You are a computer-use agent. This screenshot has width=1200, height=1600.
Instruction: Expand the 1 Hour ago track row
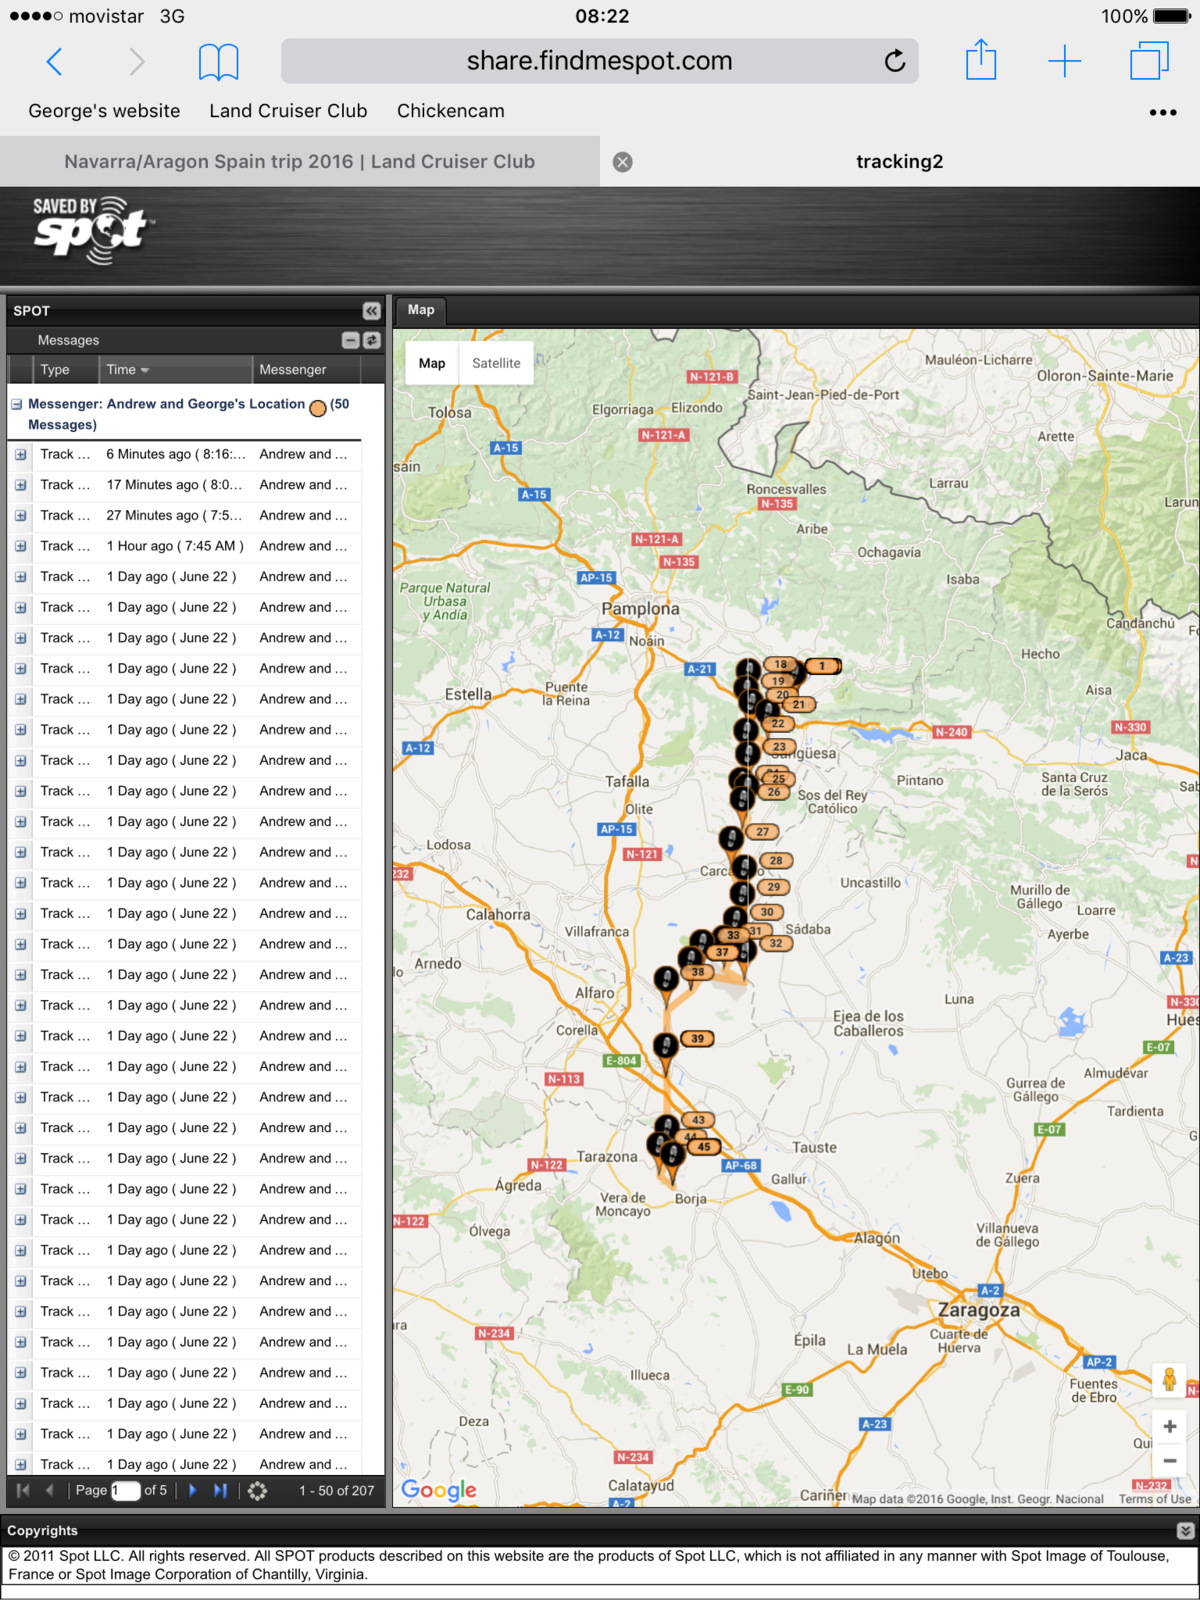20,546
